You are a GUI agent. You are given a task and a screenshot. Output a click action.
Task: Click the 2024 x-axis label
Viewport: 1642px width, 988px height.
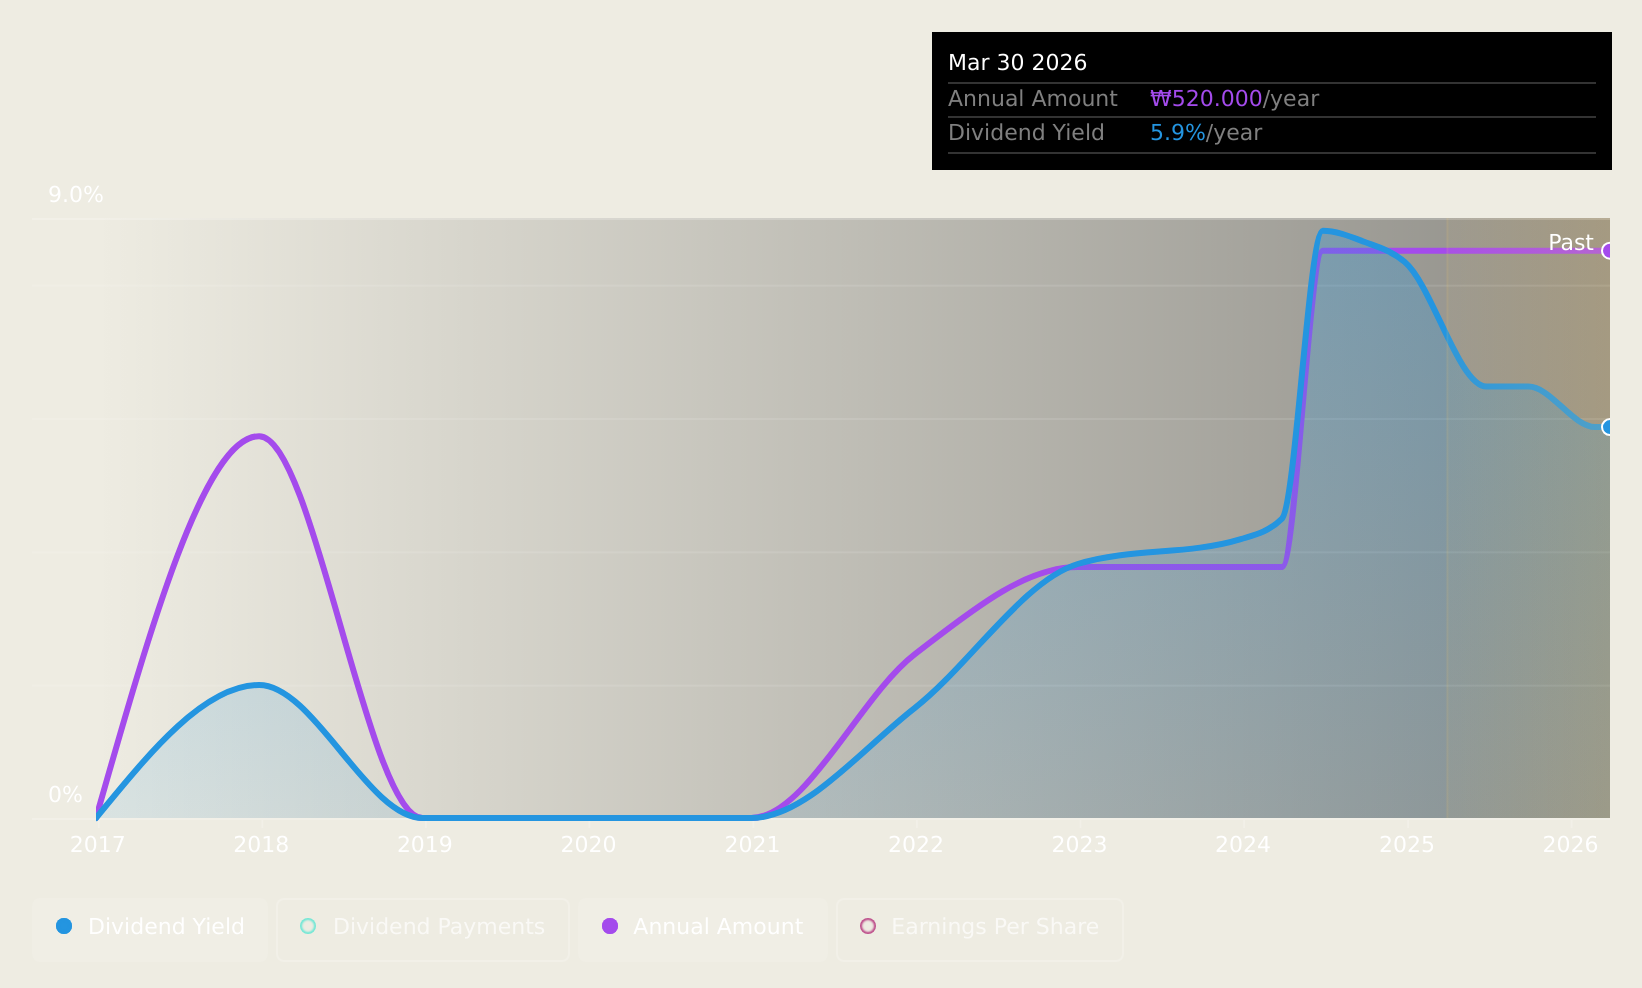1243,845
